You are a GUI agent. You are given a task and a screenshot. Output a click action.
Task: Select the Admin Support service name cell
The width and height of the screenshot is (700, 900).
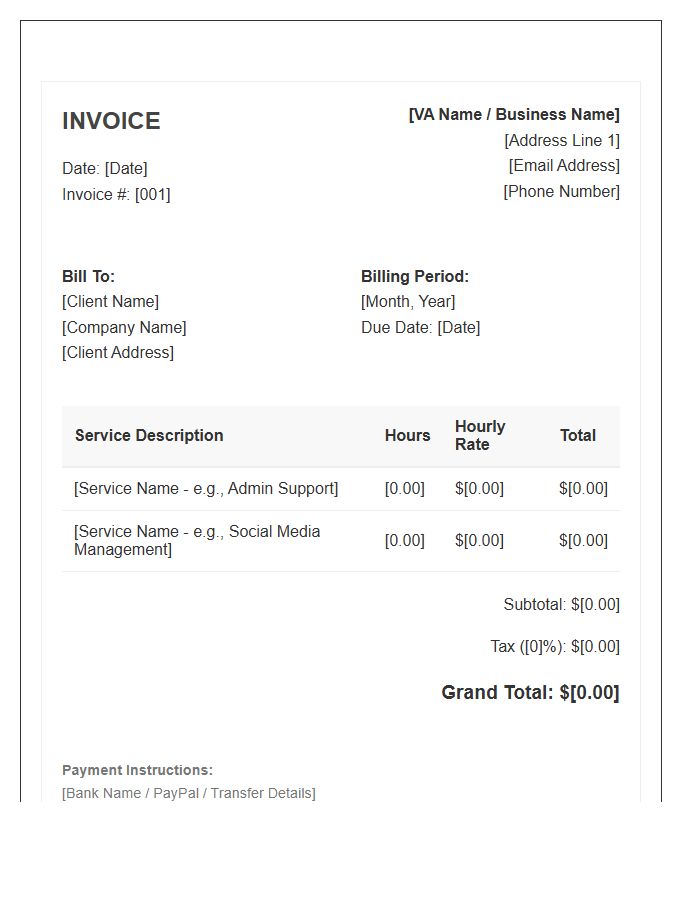pos(206,488)
